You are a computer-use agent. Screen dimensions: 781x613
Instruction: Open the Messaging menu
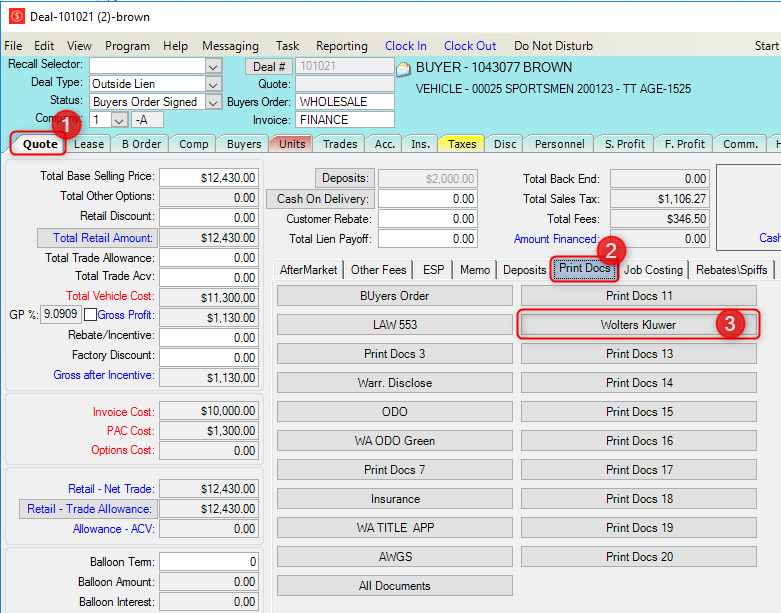click(x=230, y=46)
